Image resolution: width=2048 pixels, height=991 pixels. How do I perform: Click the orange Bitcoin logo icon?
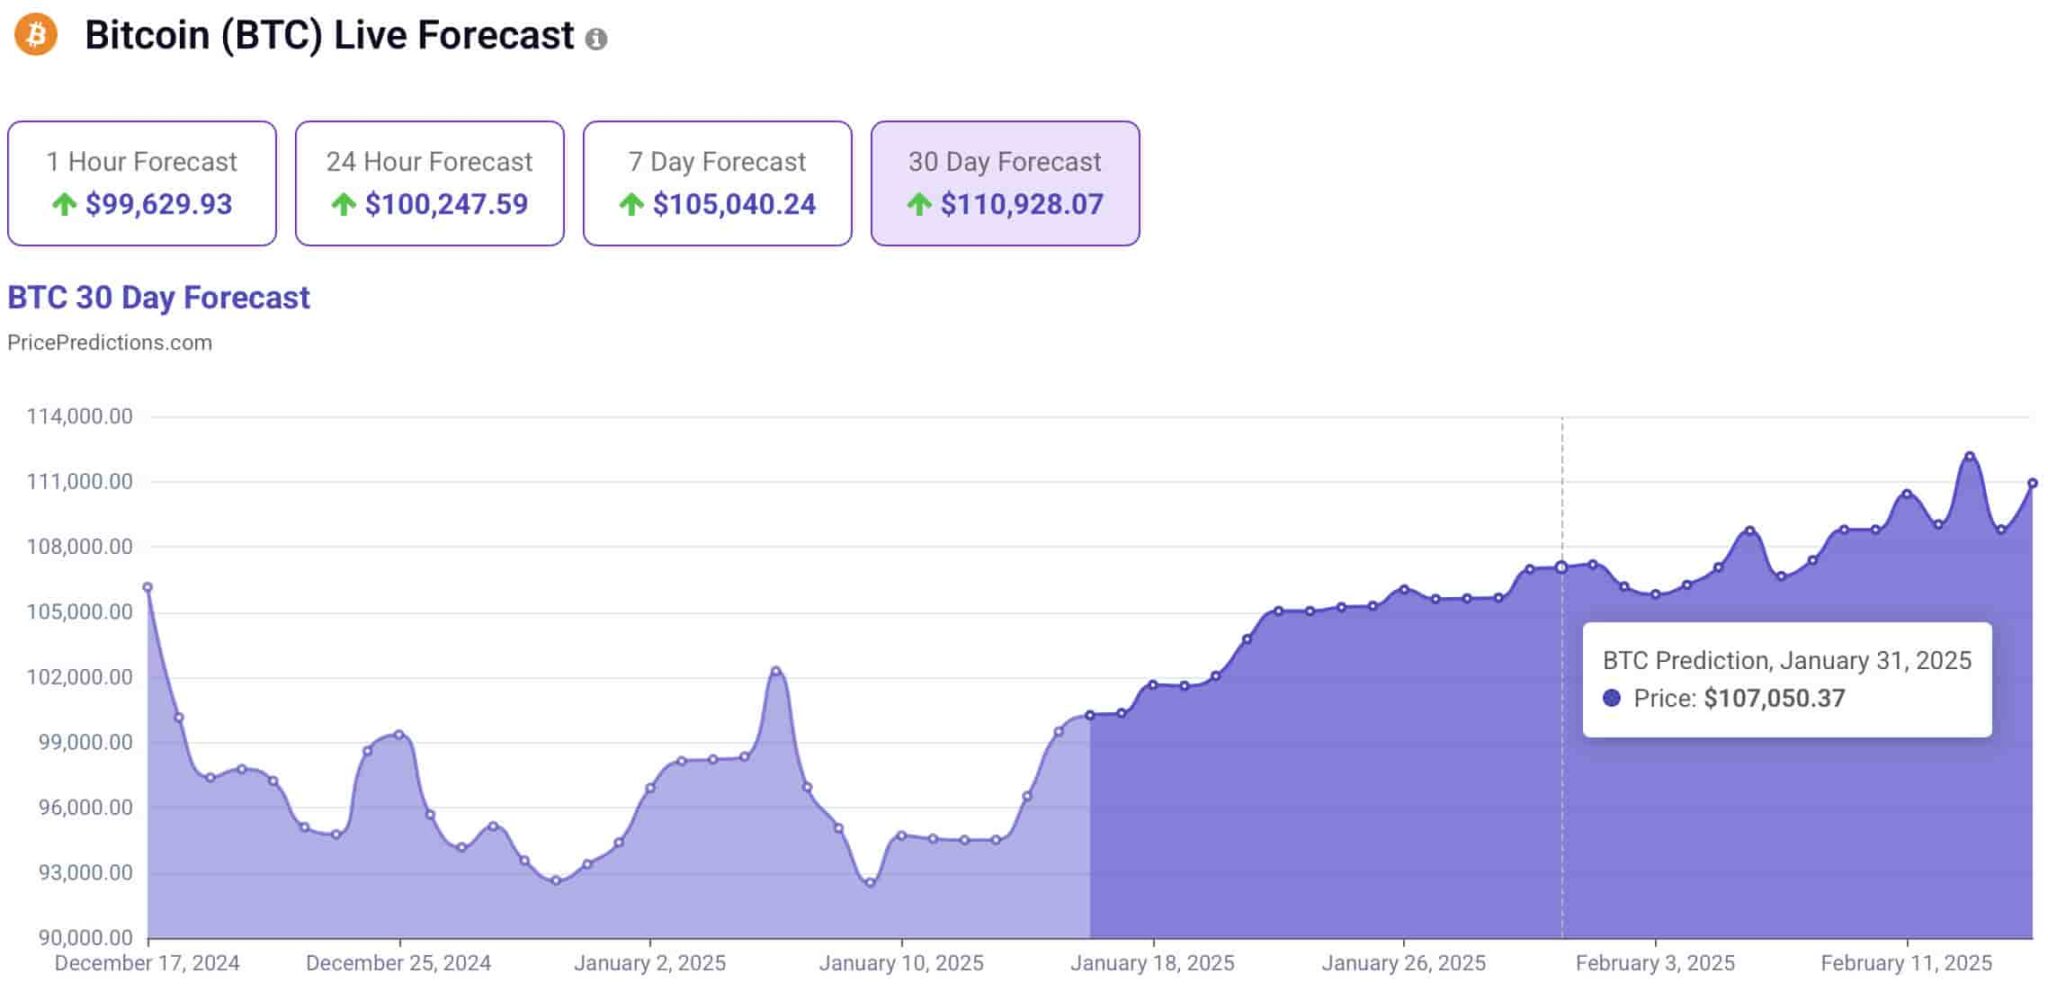(x=36, y=35)
